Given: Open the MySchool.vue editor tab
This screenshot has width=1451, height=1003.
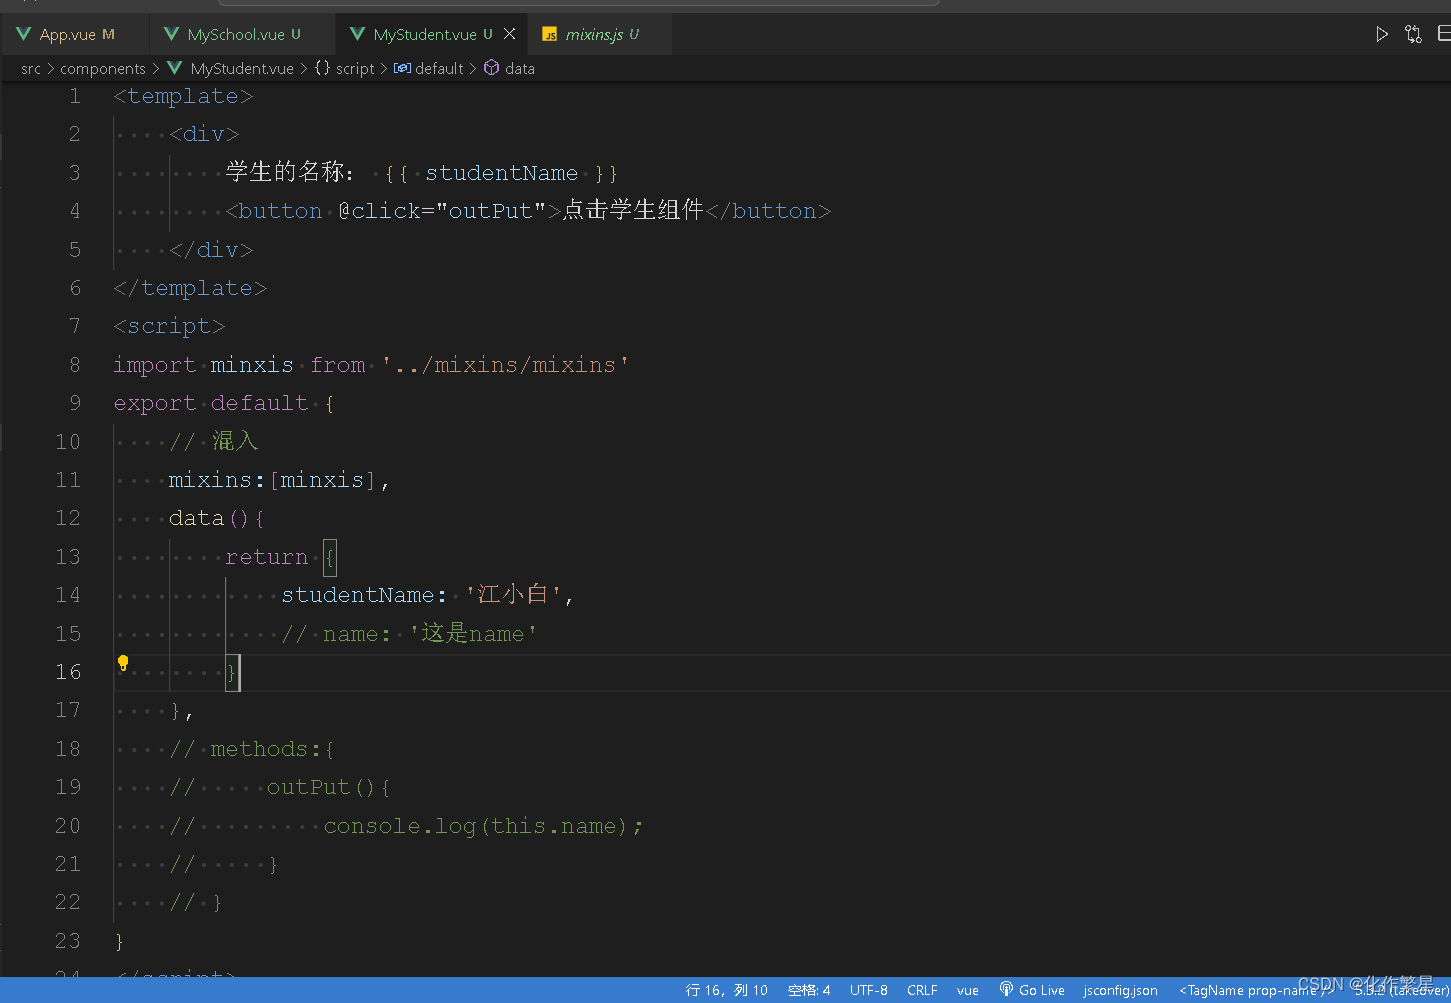Looking at the screenshot, I should coord(243,34).
